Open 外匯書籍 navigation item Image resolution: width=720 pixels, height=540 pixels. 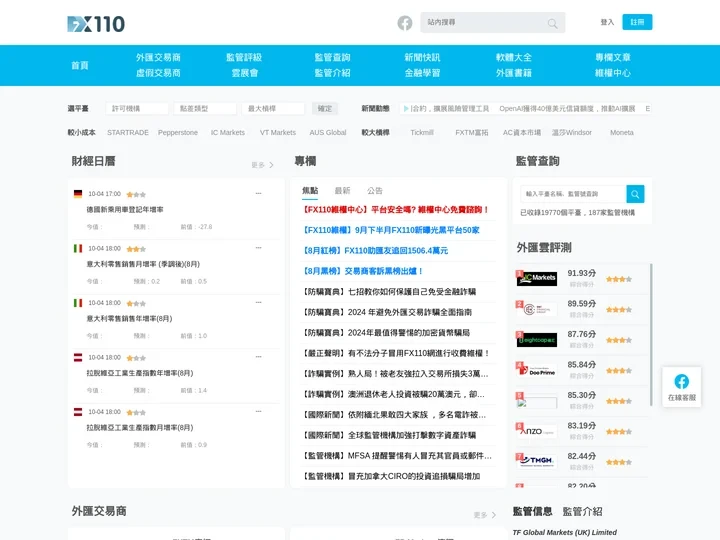coord(513,73)
